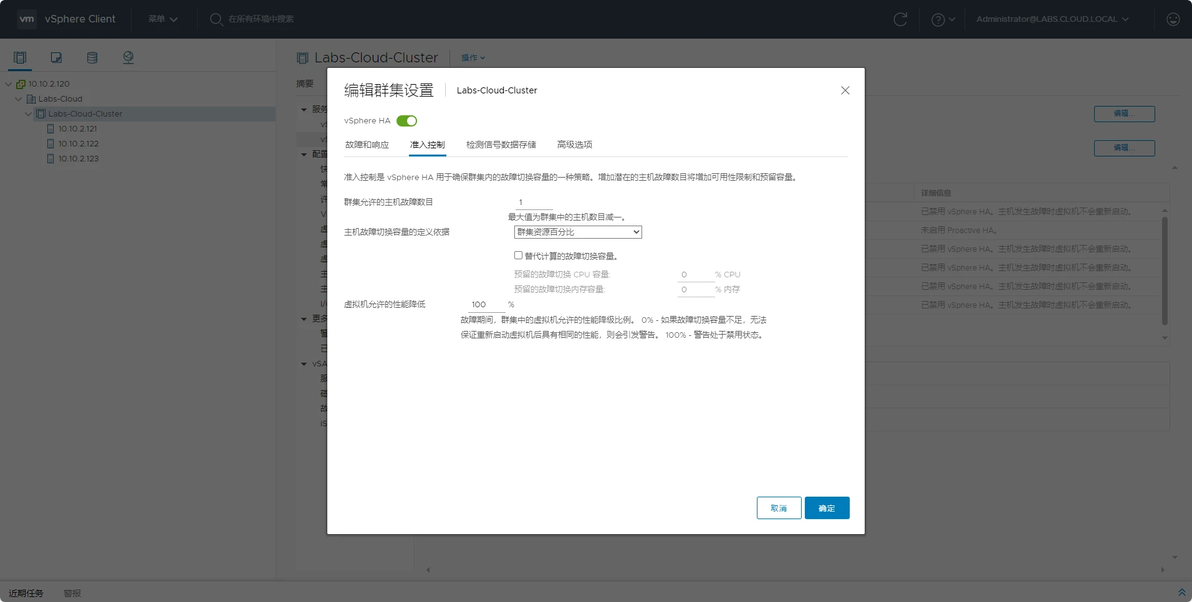Open the failover capacity definition dropdown

coord(578,232)
